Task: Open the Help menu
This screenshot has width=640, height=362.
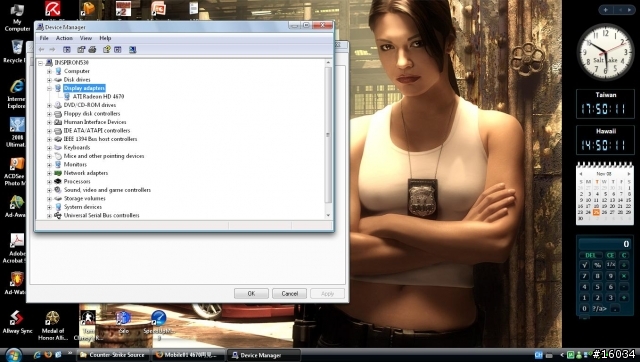Action: point(105,38)
